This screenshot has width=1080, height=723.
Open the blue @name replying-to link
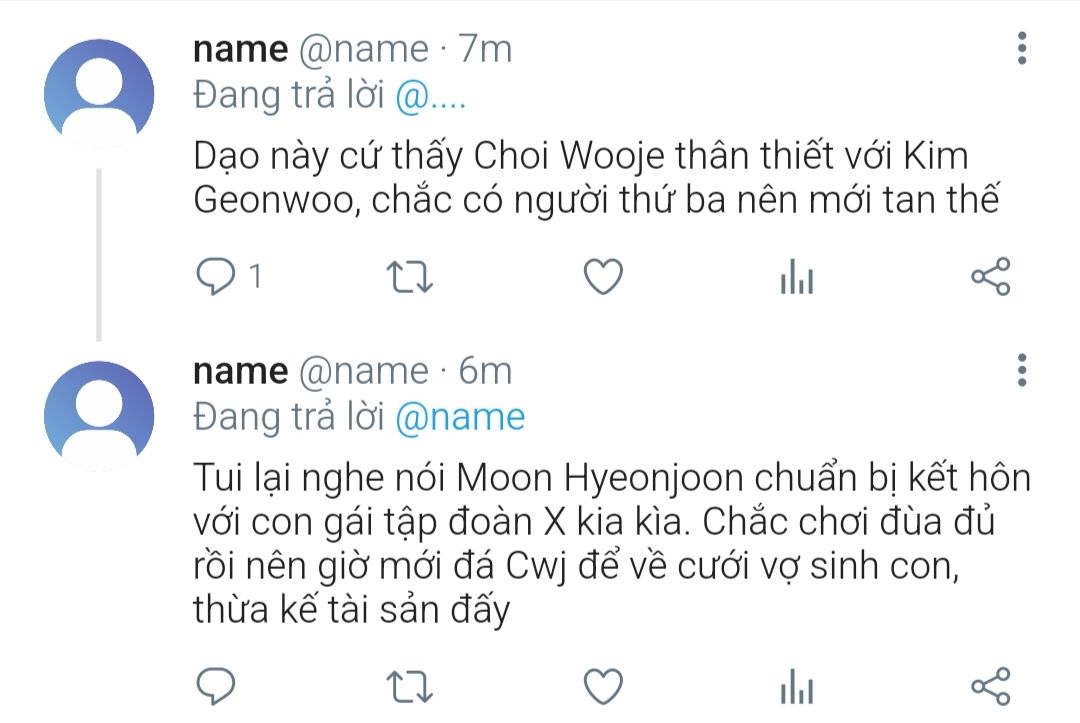460,417
